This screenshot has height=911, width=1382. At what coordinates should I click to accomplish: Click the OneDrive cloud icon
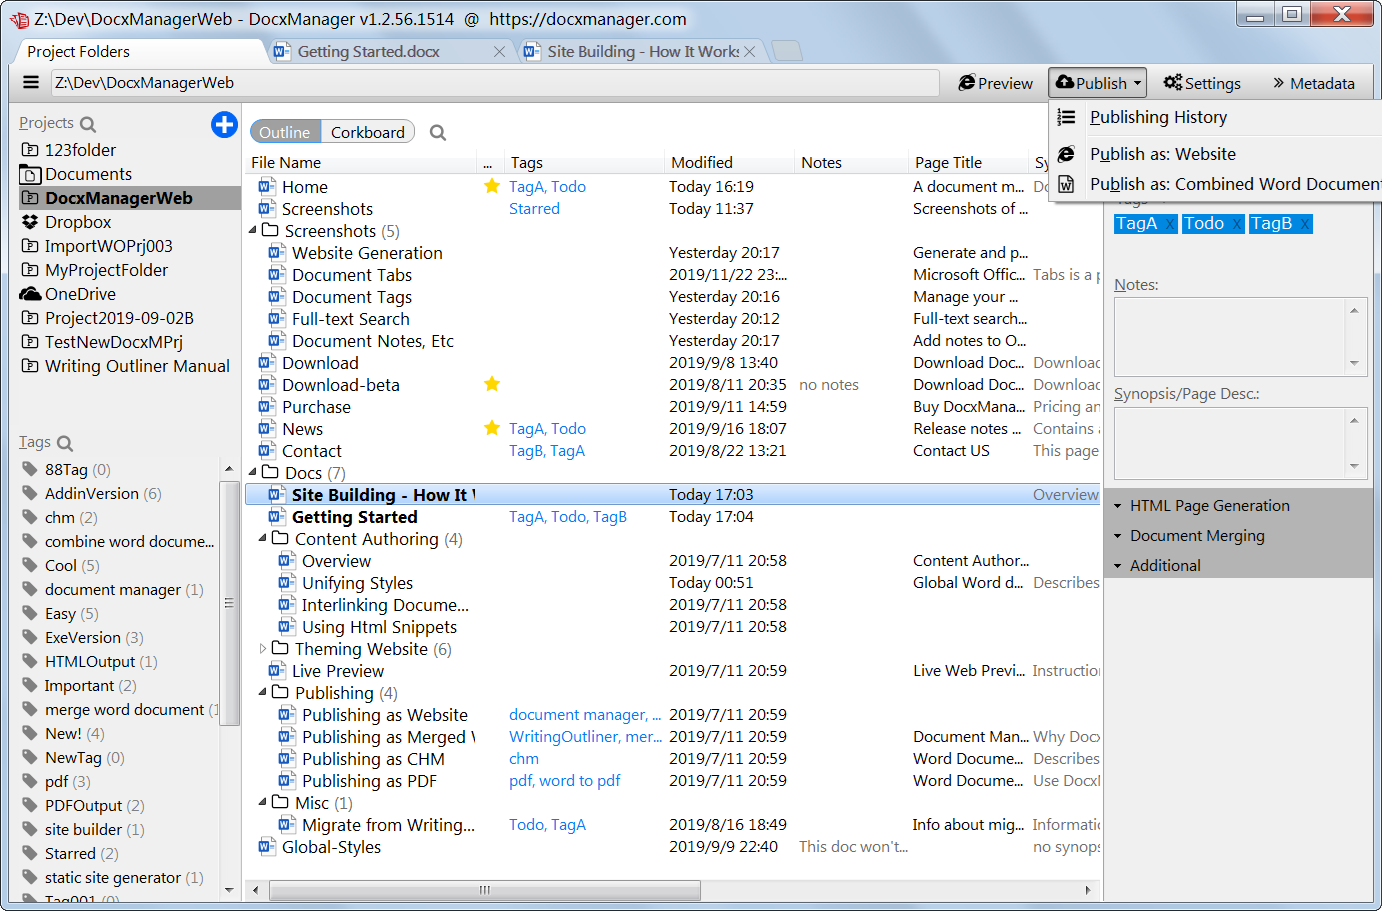30,294
